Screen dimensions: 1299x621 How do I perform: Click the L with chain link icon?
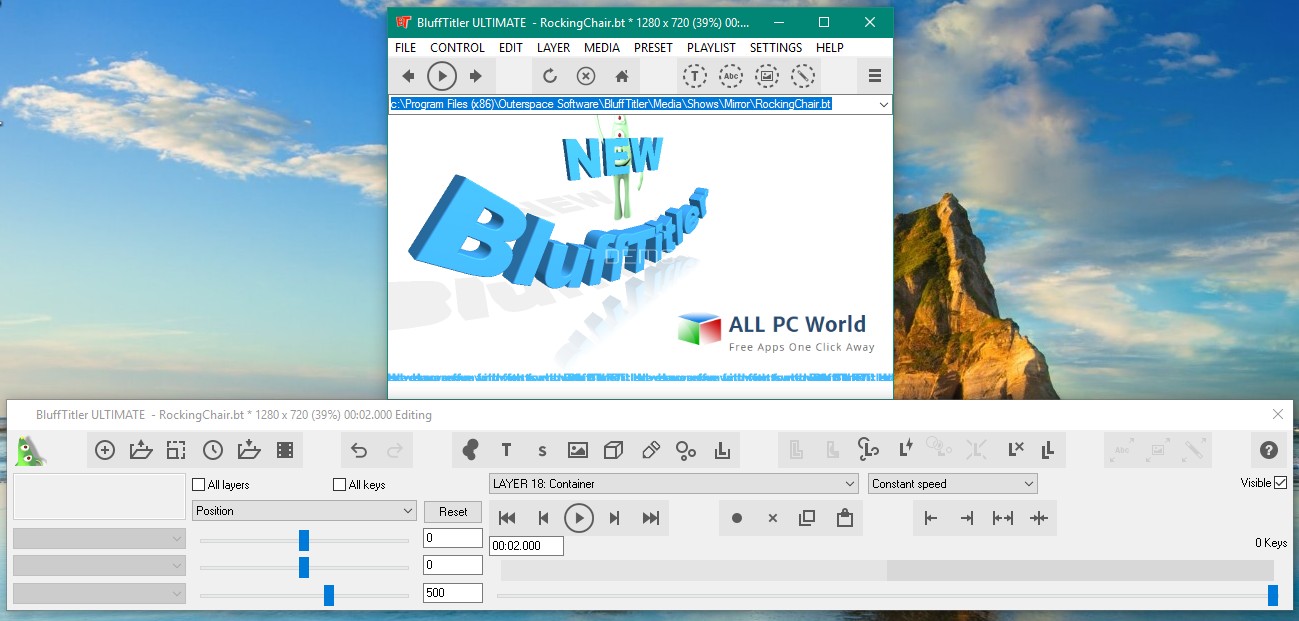point(868,449)
